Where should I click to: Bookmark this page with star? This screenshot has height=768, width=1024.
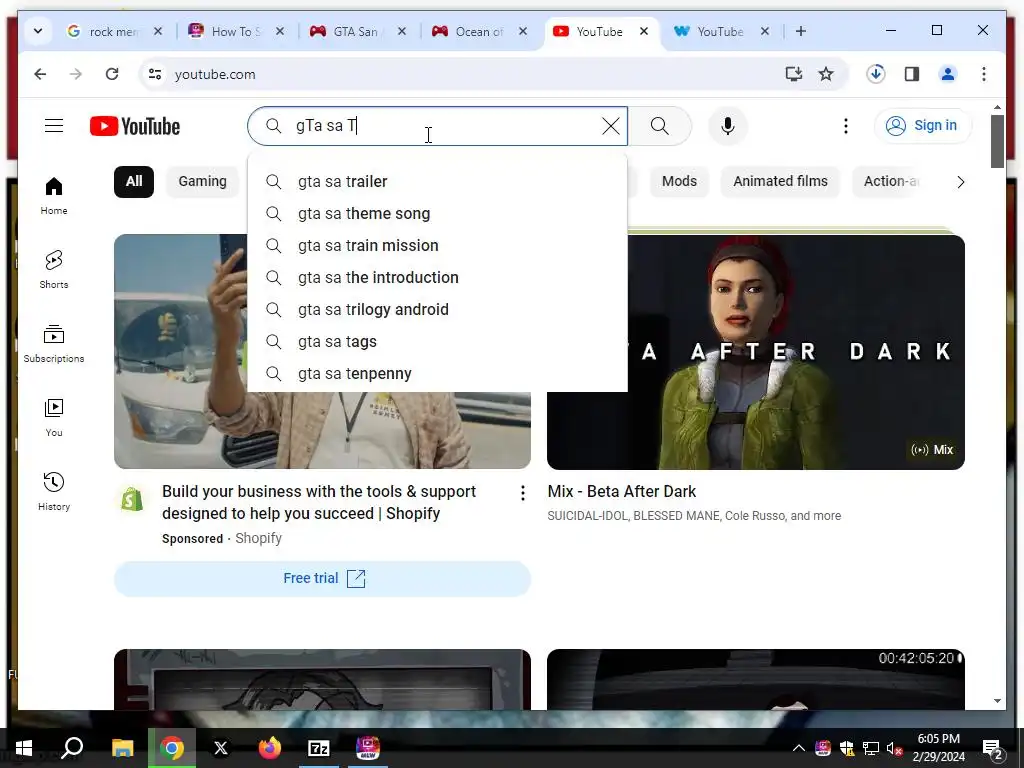click(x=826, y=74)
